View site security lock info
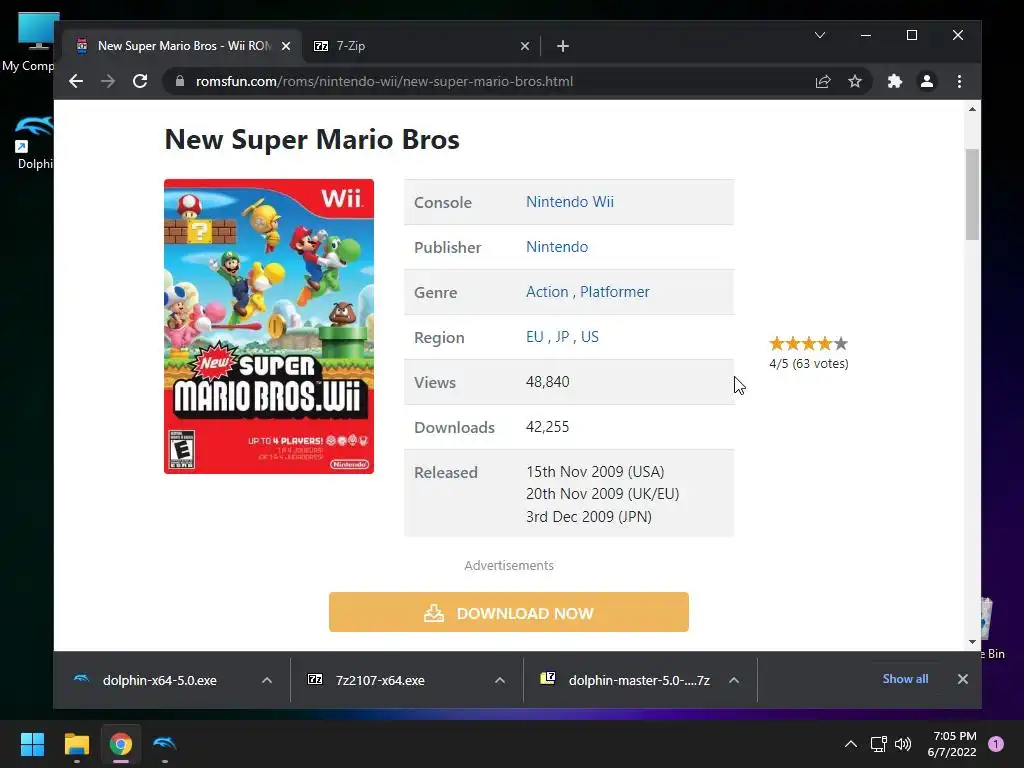1024x768 pixels. pos(180,82)
